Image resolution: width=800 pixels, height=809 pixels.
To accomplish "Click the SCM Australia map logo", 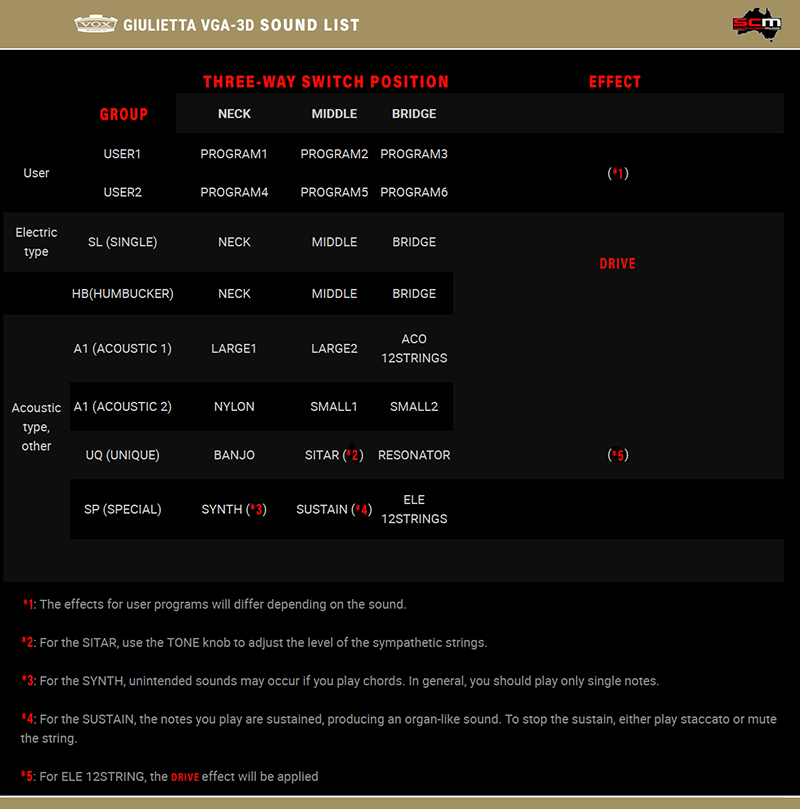I will (x=757, y=24).
